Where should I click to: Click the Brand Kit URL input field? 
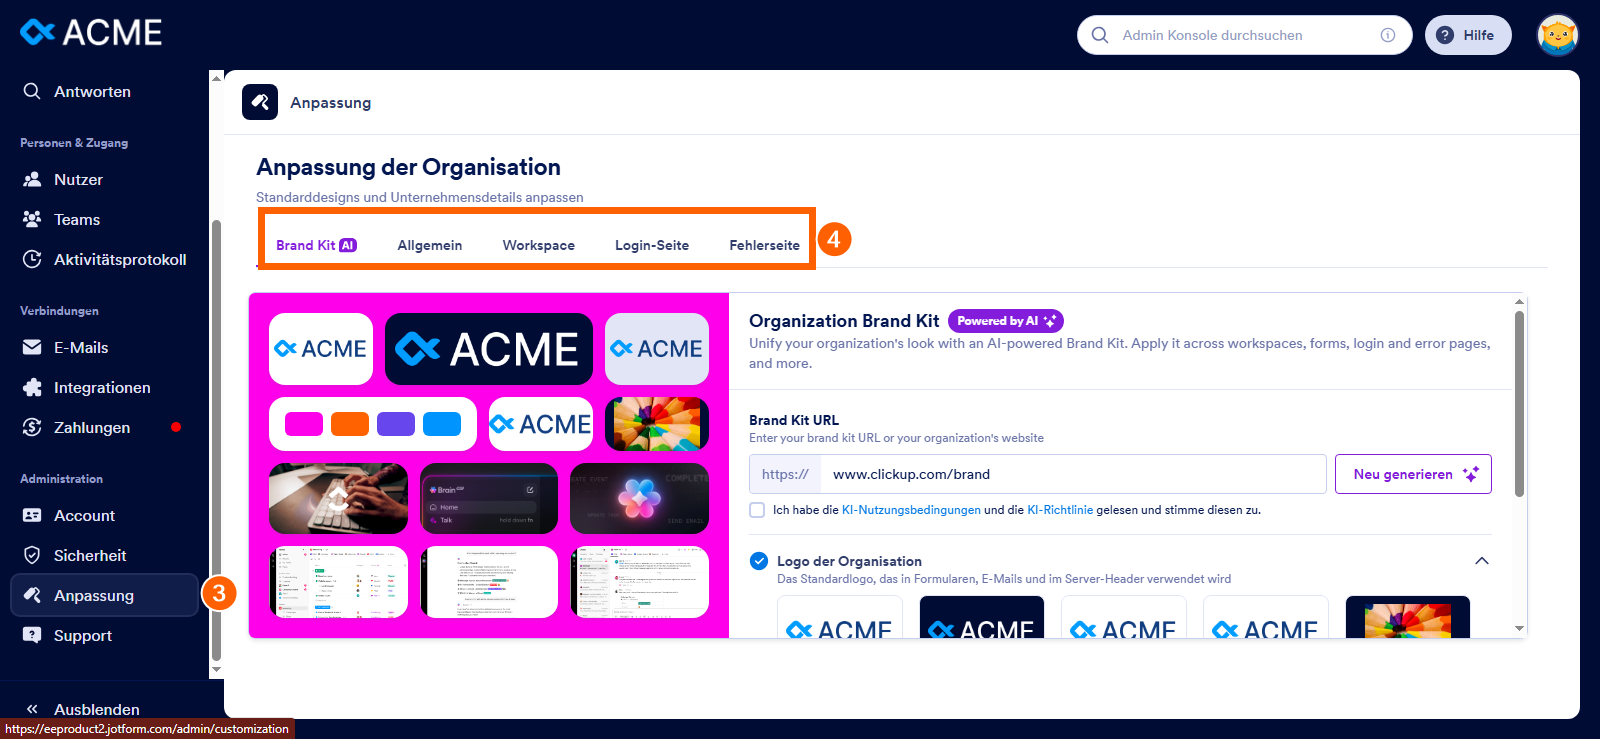(x=1073, y=474)
